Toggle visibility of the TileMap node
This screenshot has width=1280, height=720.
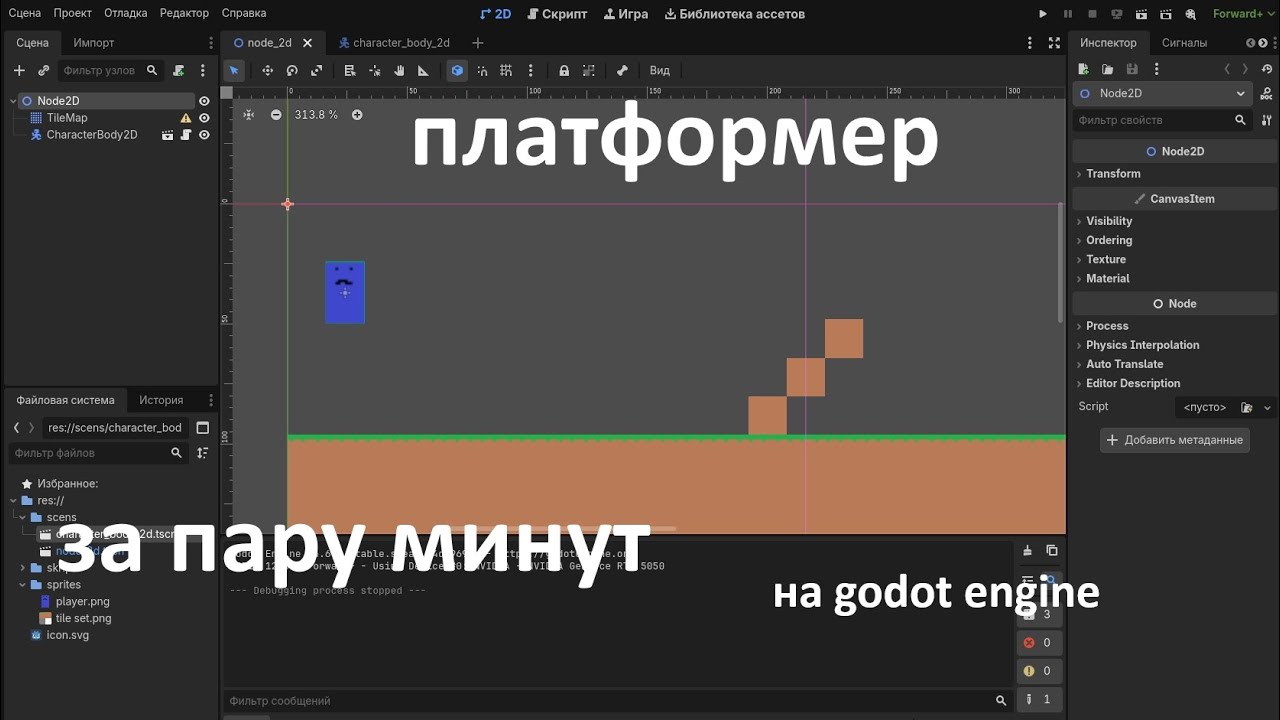[204, 118]
